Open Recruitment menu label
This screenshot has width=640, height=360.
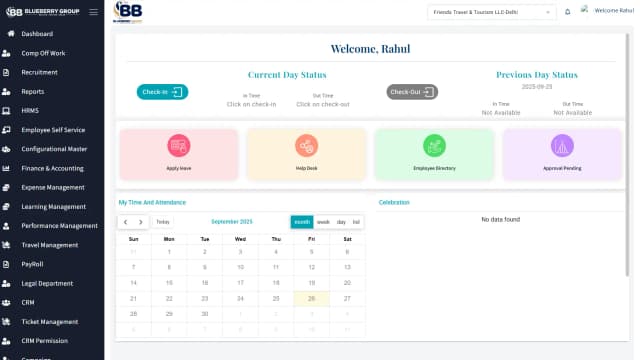40,72
